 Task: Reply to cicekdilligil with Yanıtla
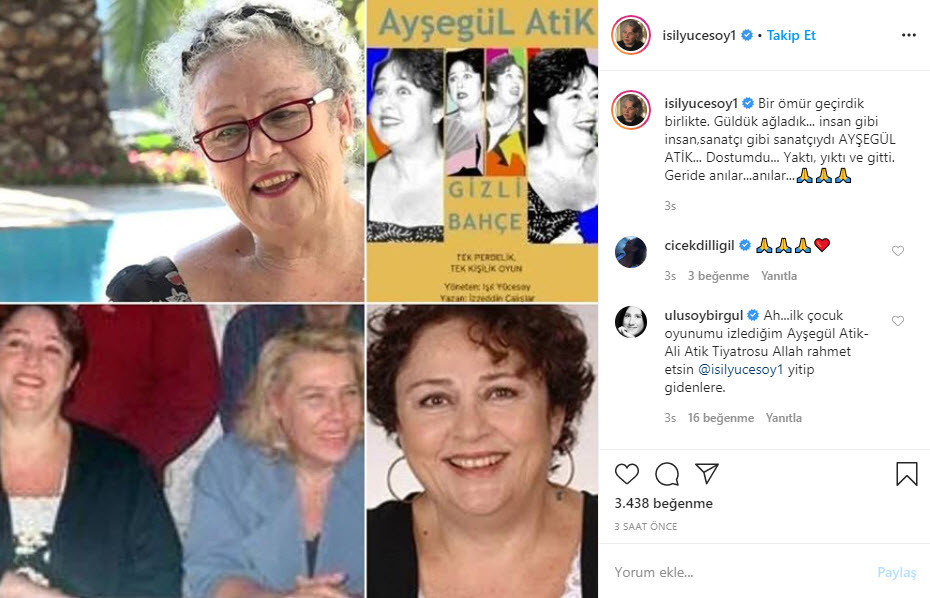779,276
